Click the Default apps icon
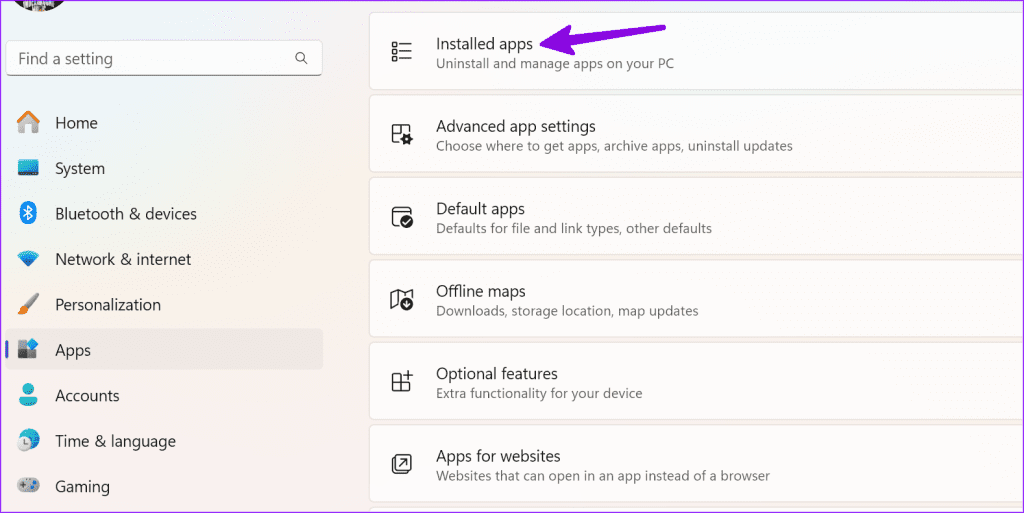 coord(402,217)
